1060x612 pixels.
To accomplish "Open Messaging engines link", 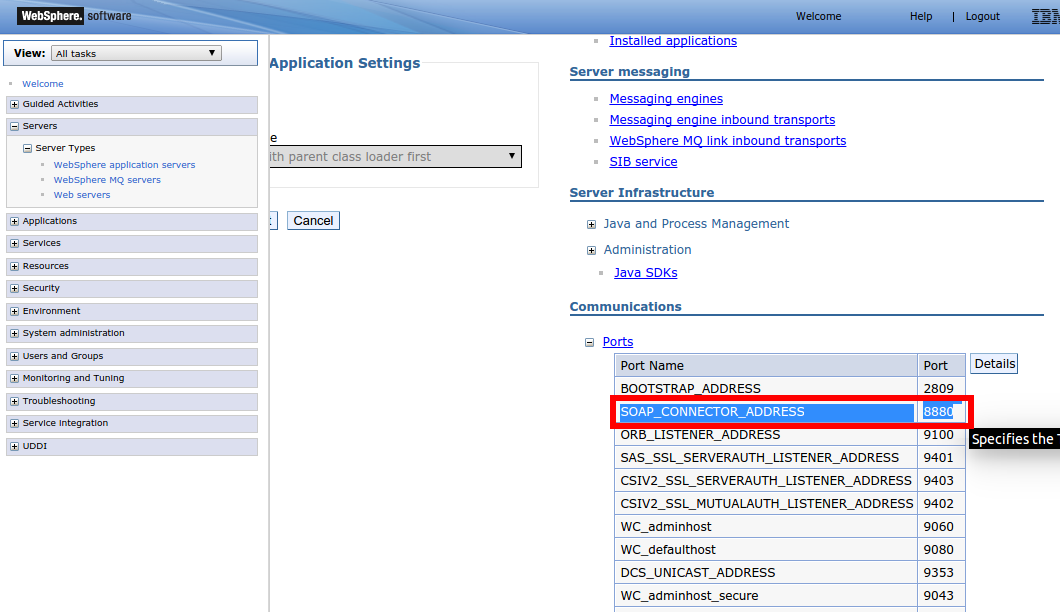I will [x=666, y=99].
